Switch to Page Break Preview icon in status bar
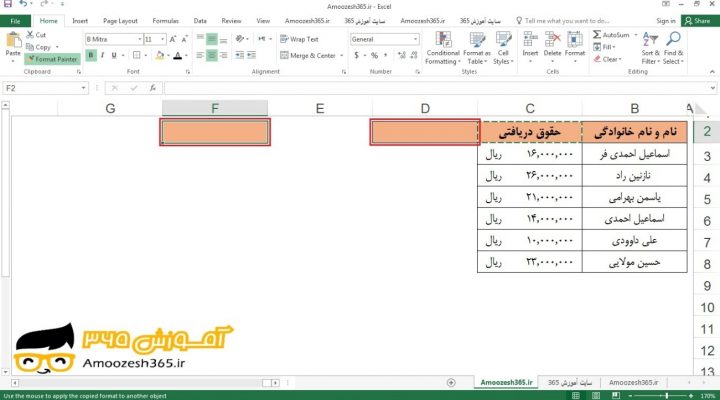 (616, 395)
